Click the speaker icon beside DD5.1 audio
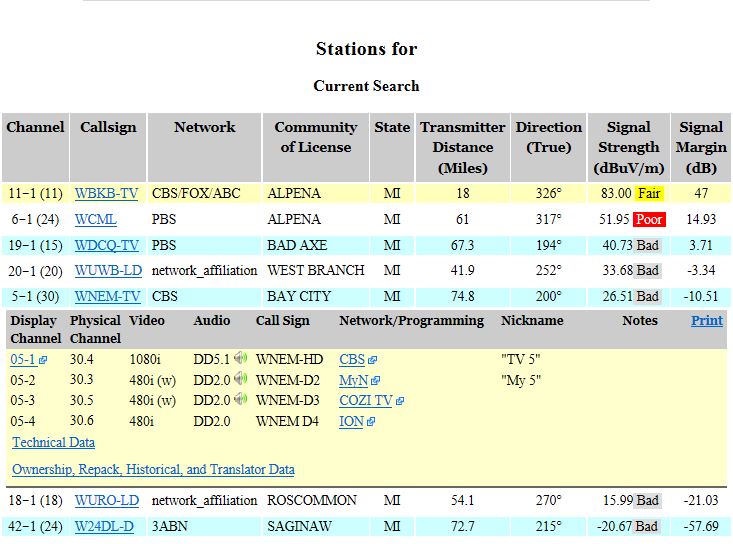 click(241, 358)
